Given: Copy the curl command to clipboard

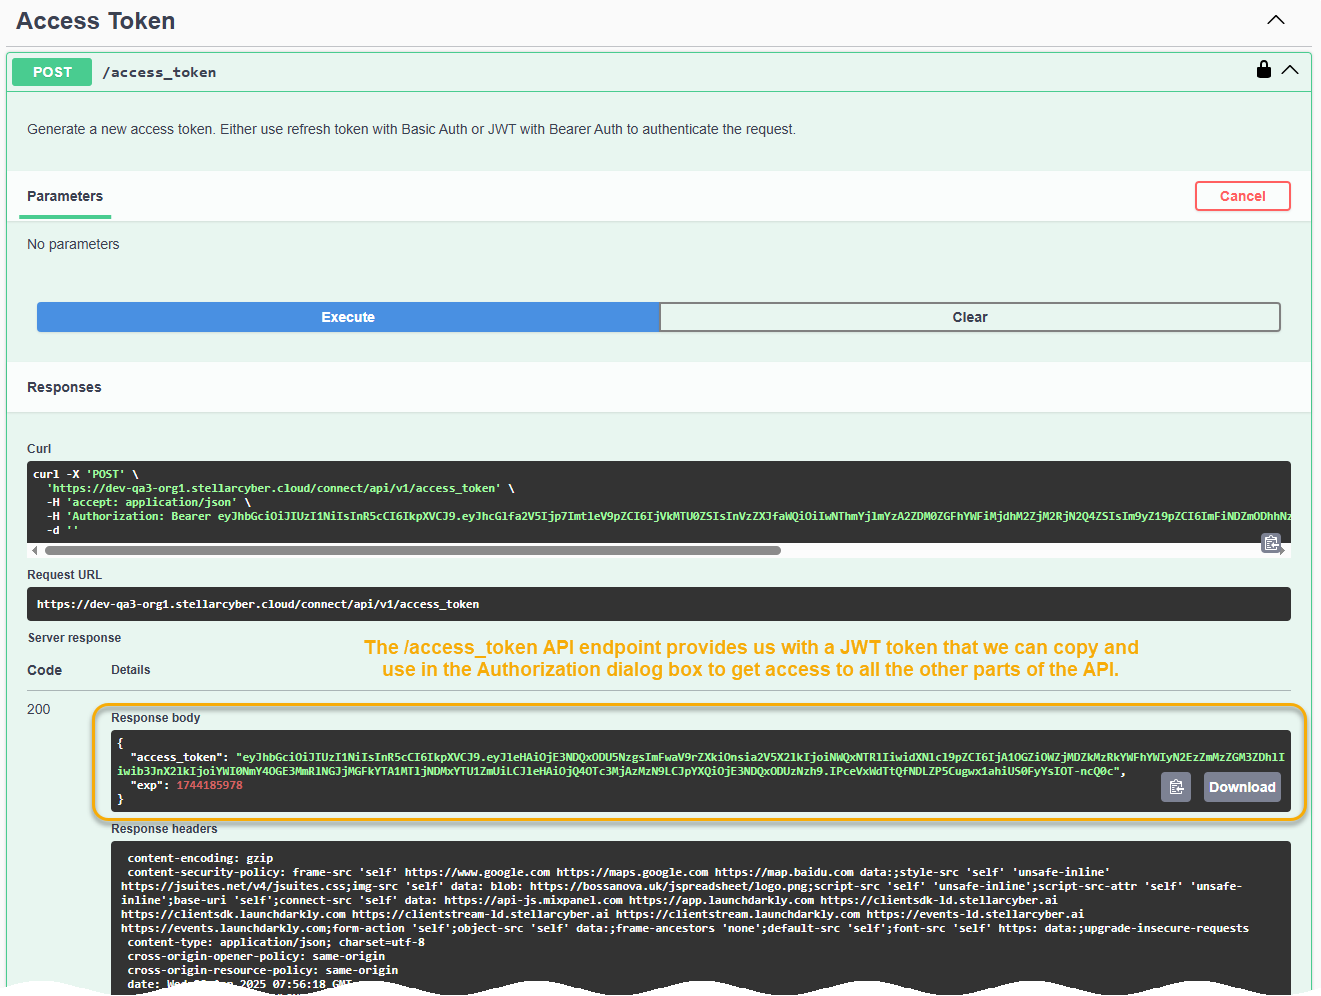Looking at the screenshot, I should coord(1270,543).
